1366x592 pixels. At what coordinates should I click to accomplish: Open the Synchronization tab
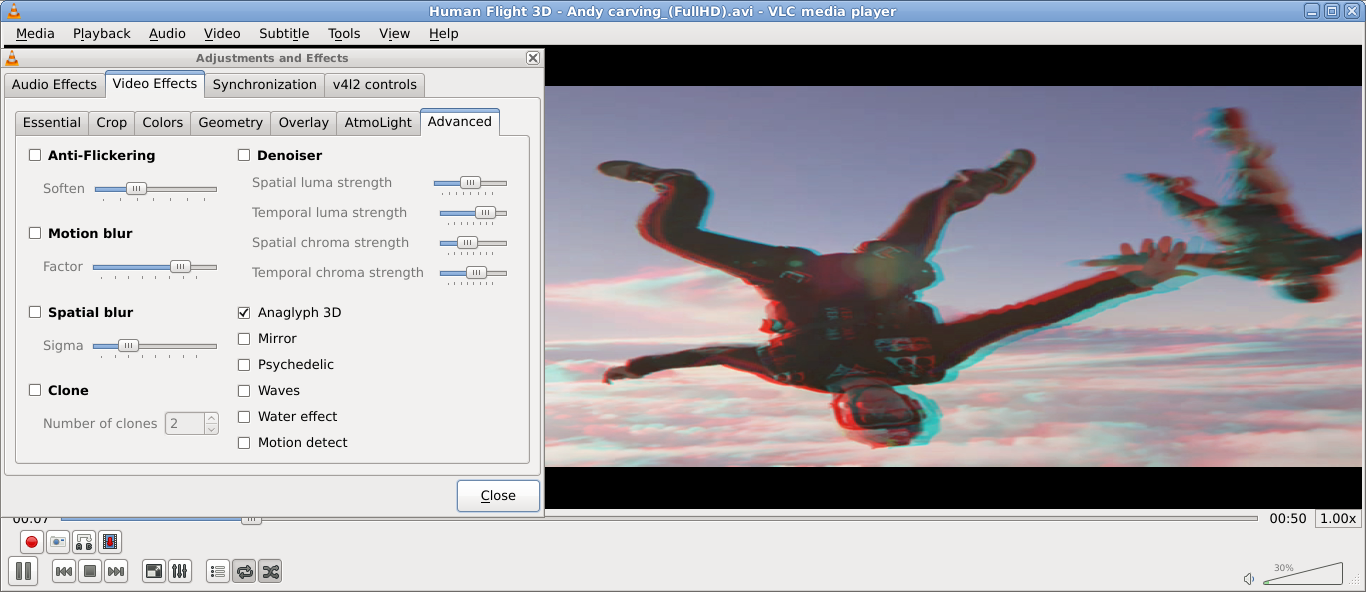coord(264,84)
